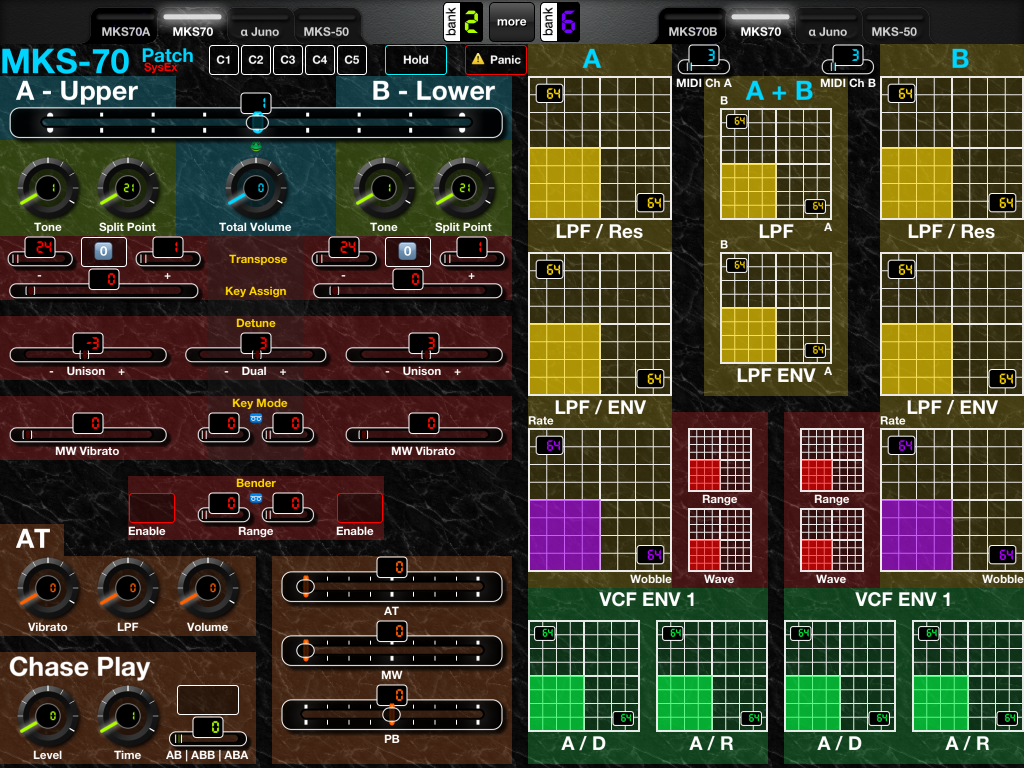
Task: Click the more button between banks
Action: [x=511, y=22]
